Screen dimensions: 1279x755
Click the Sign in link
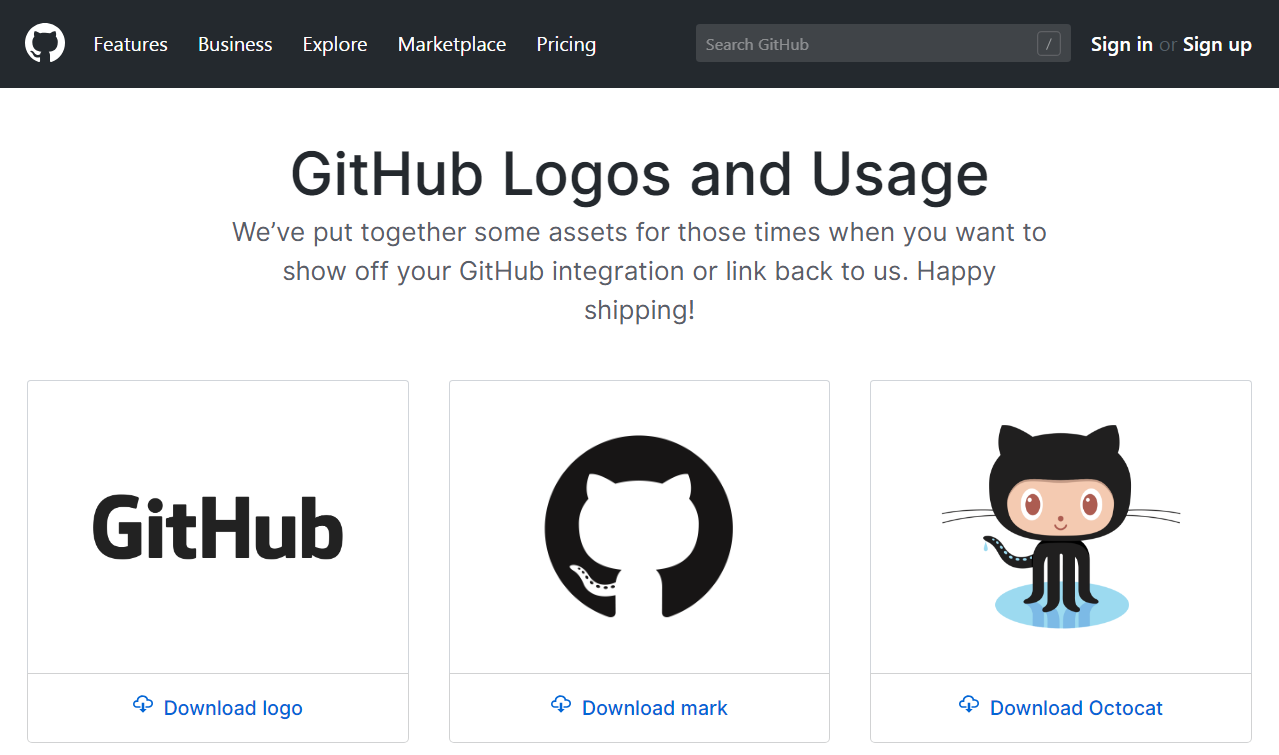click(1122, 44)
